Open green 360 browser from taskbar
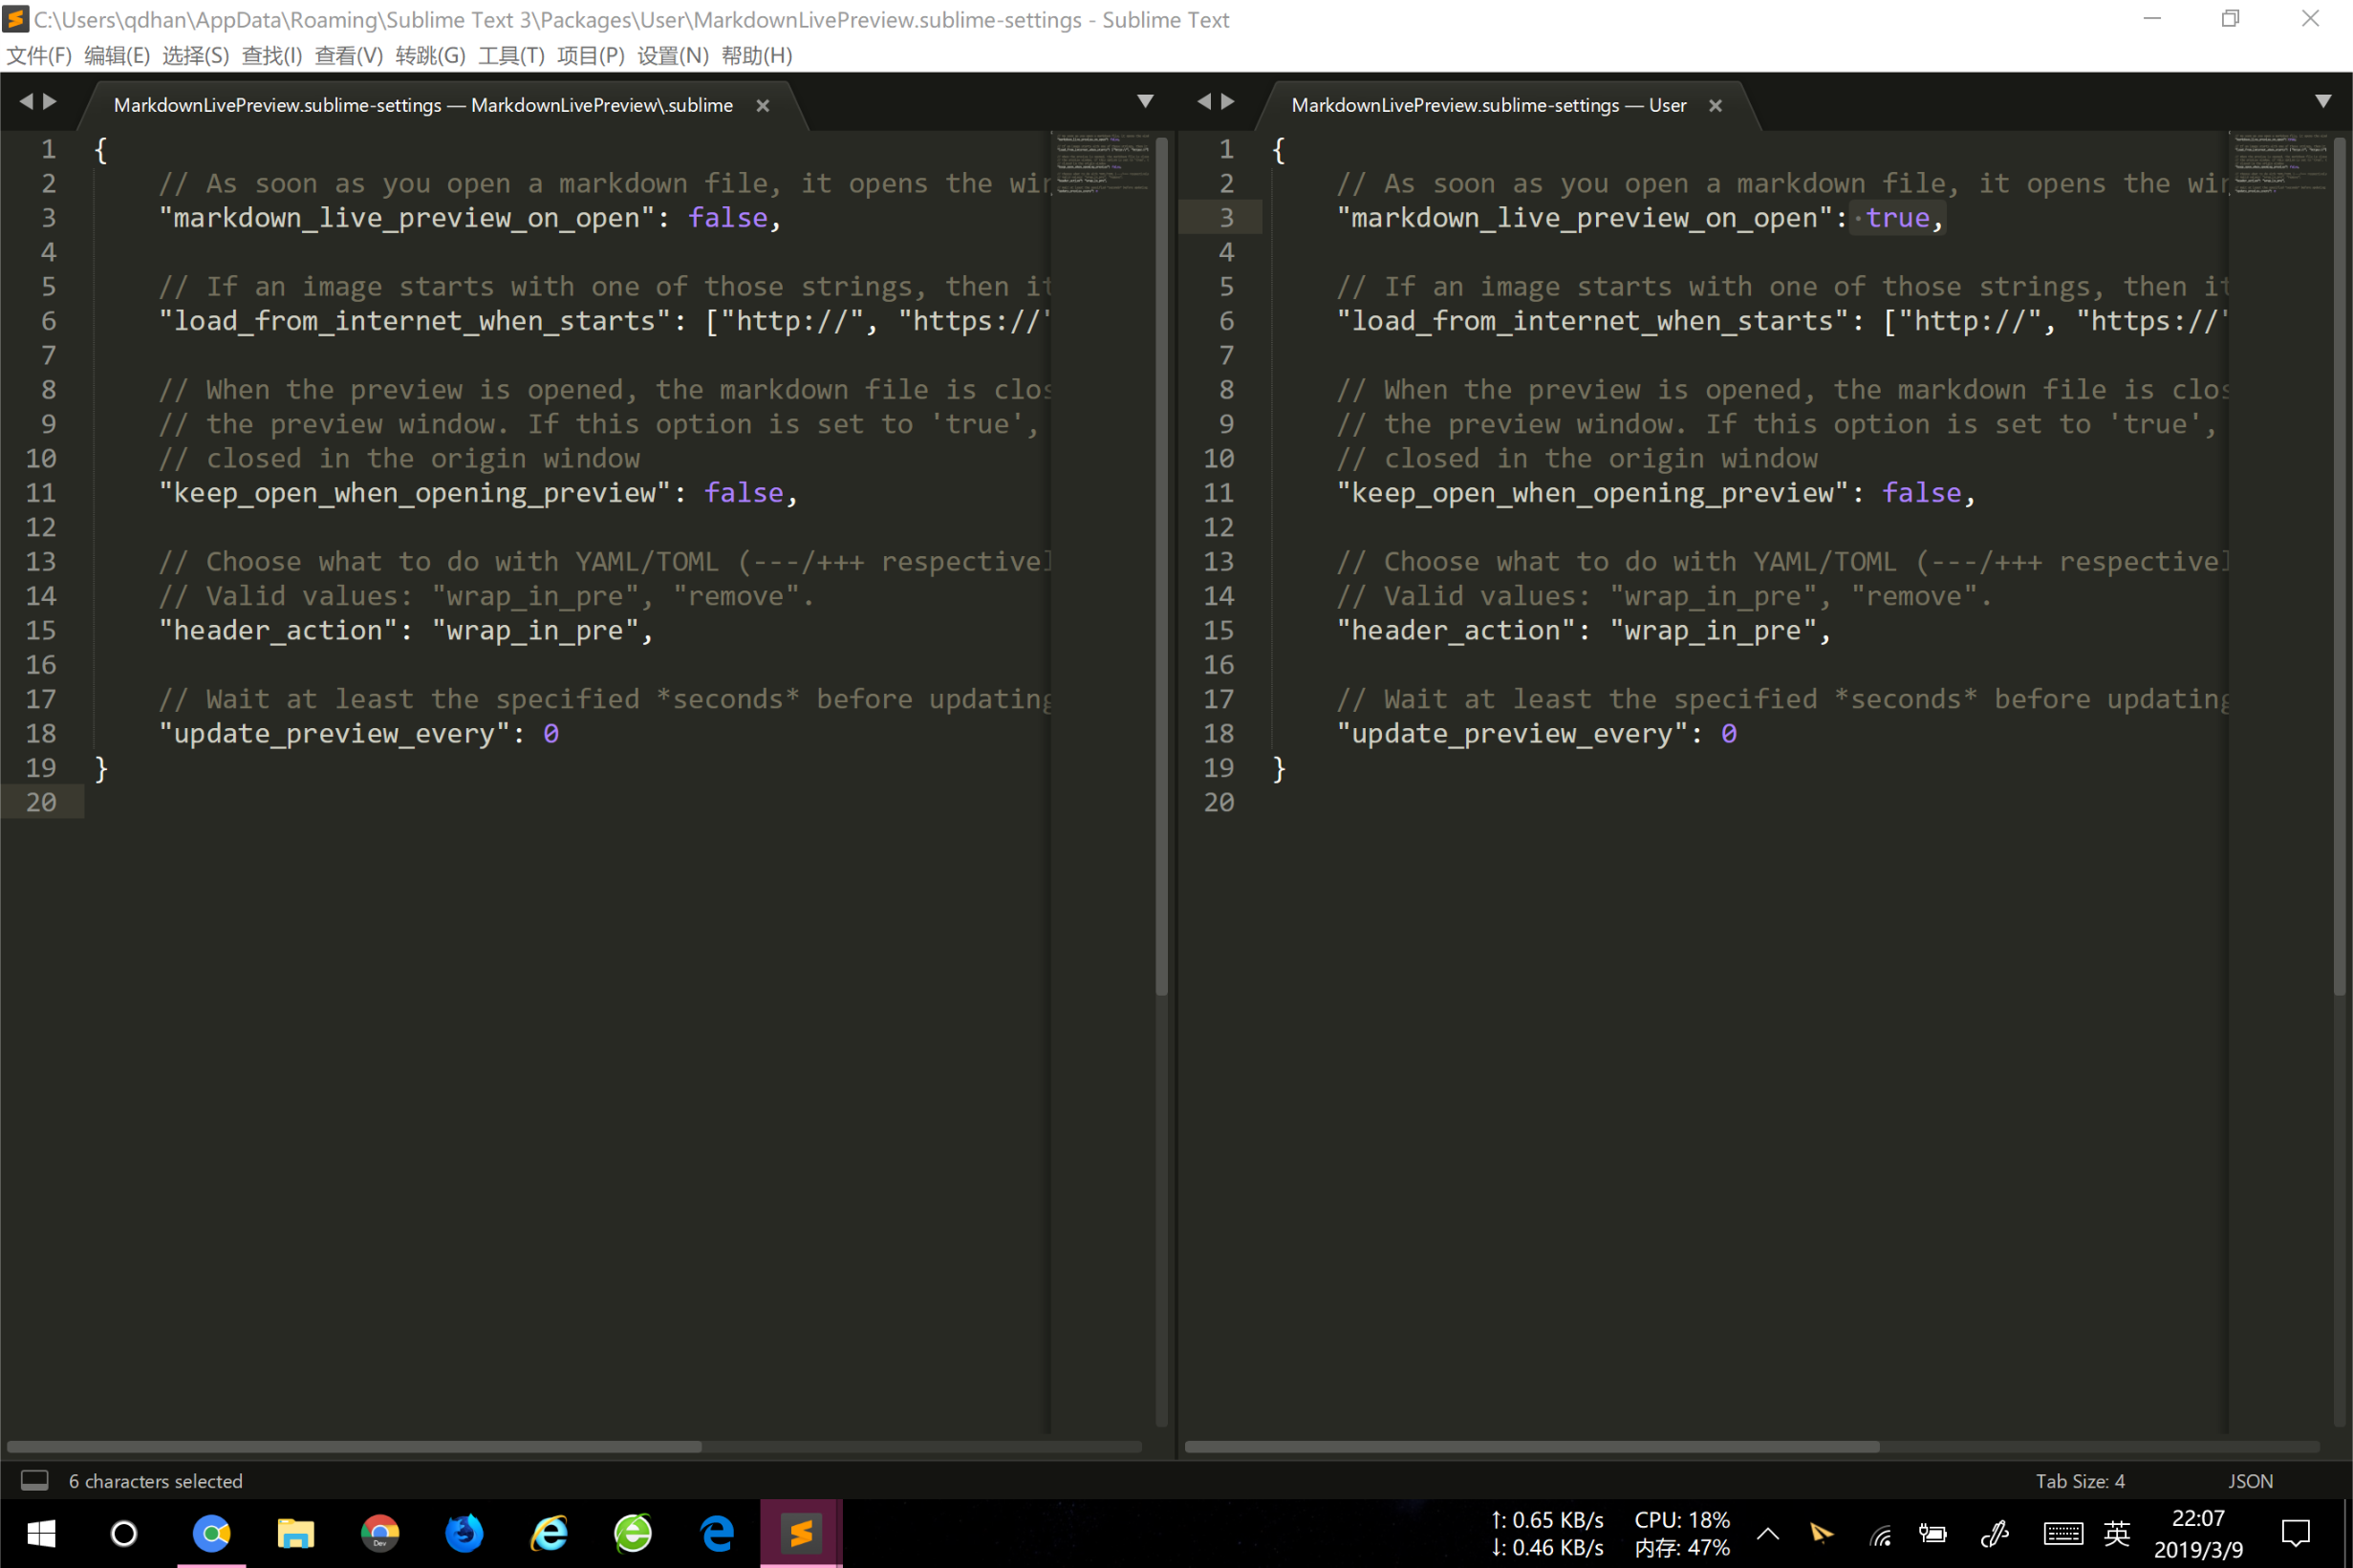Screen dimensions: 2353x1568 [x=633, y=1533]
